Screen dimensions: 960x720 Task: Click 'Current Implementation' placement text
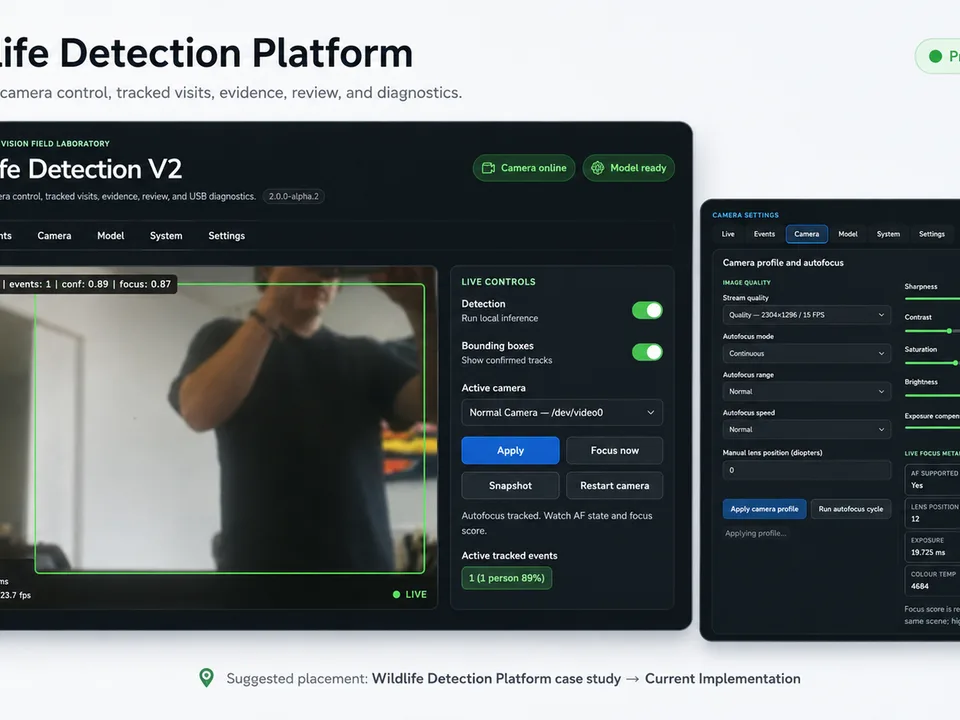point(722,678)
